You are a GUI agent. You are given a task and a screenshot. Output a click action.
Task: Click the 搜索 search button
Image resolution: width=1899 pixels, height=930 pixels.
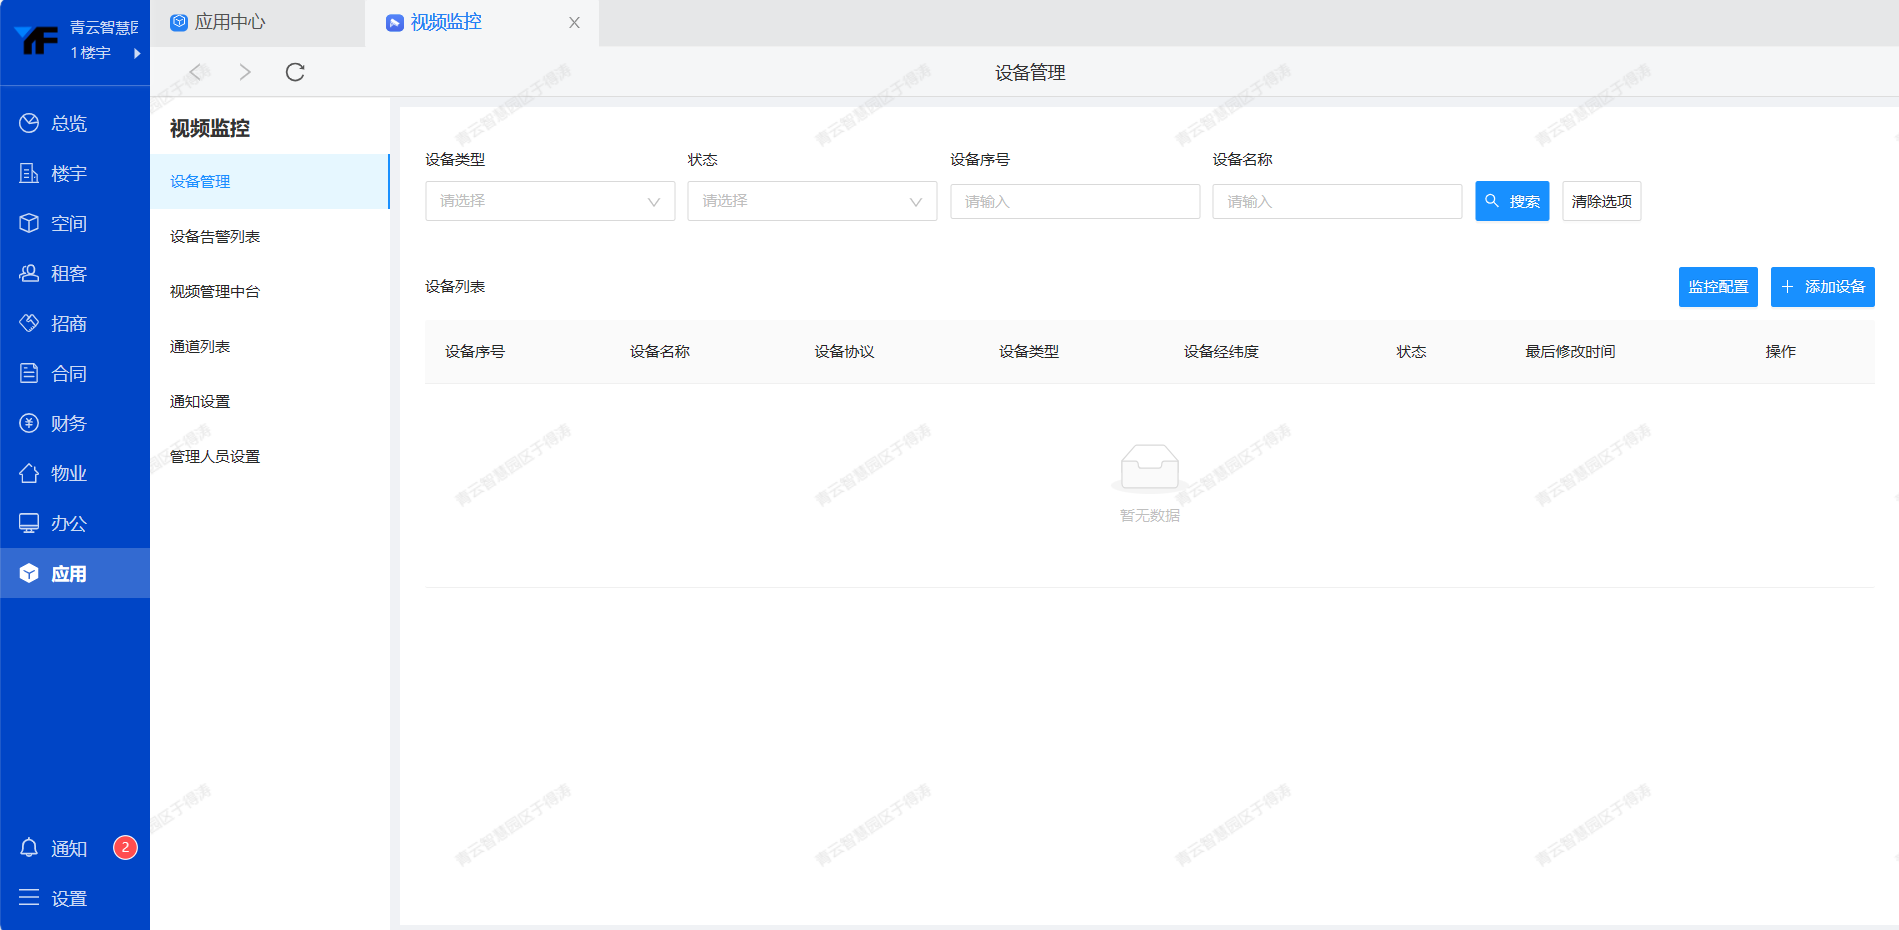pyautogui.click(x=1511, y=201)
